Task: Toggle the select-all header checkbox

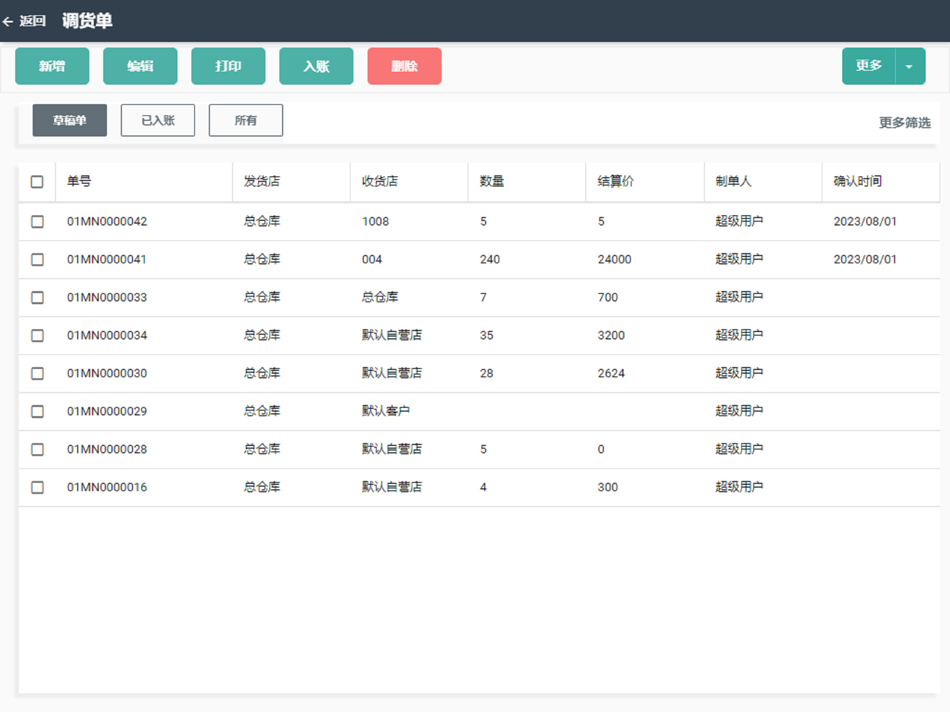Action: (37, 182)
